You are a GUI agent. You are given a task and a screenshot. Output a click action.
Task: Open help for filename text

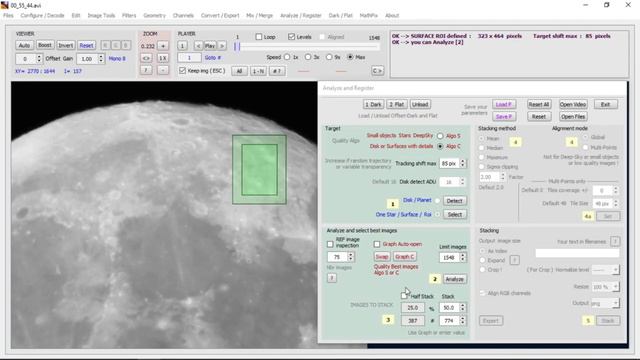(x=615, y=242)
